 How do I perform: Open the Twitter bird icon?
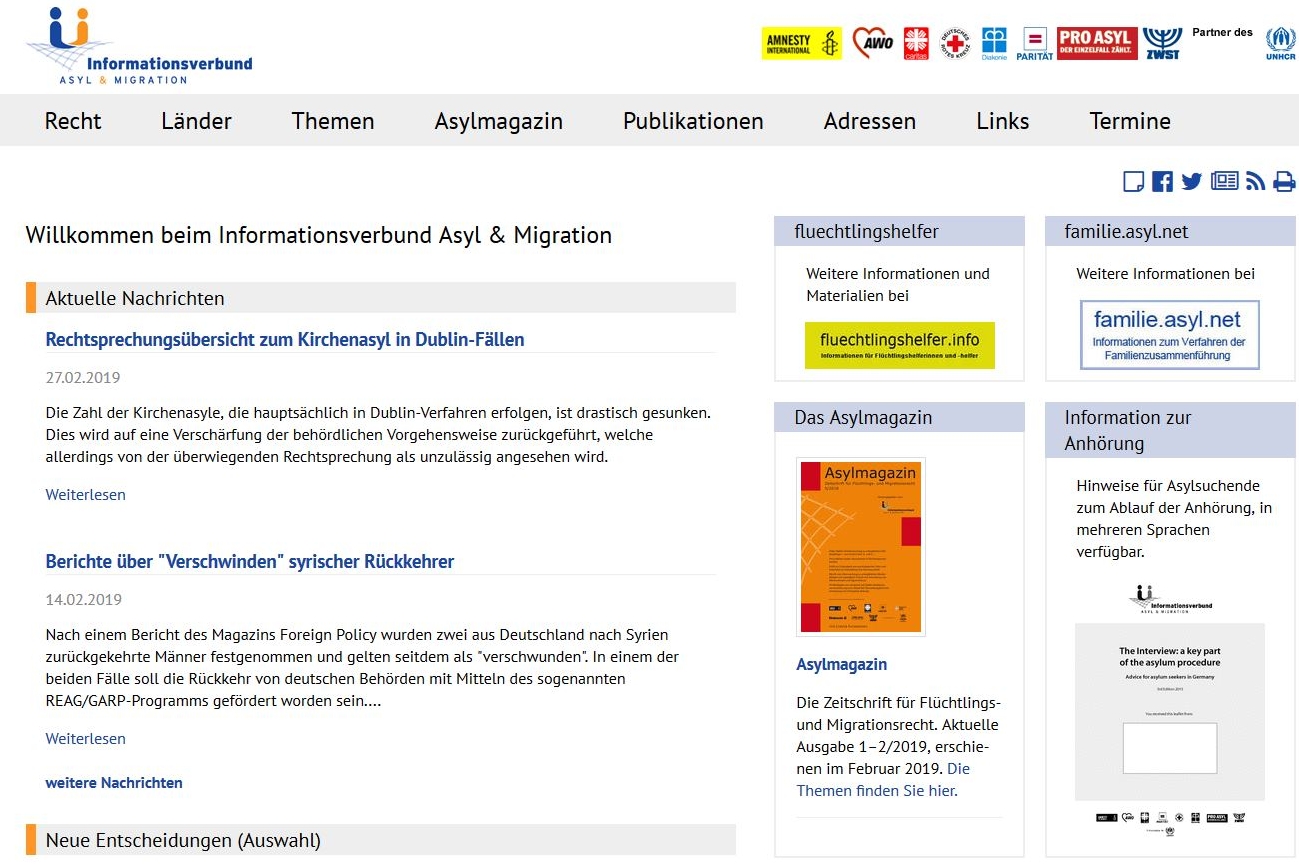pyautogui.click(x=1191, y=181)
